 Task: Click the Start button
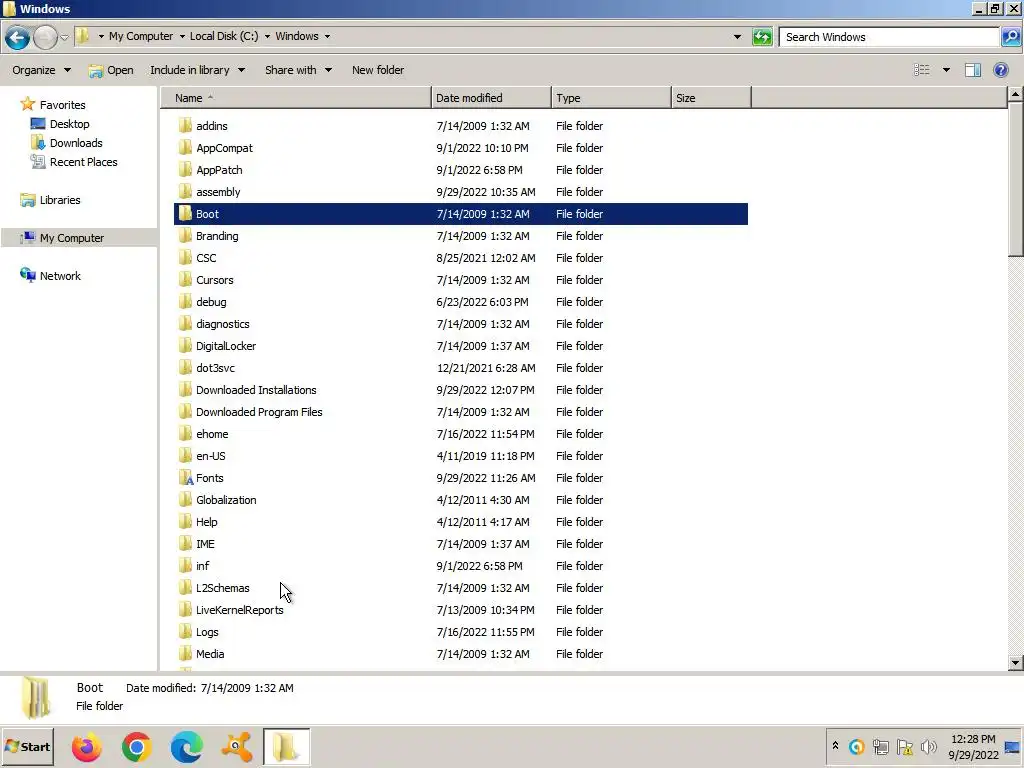pos(27,746)
